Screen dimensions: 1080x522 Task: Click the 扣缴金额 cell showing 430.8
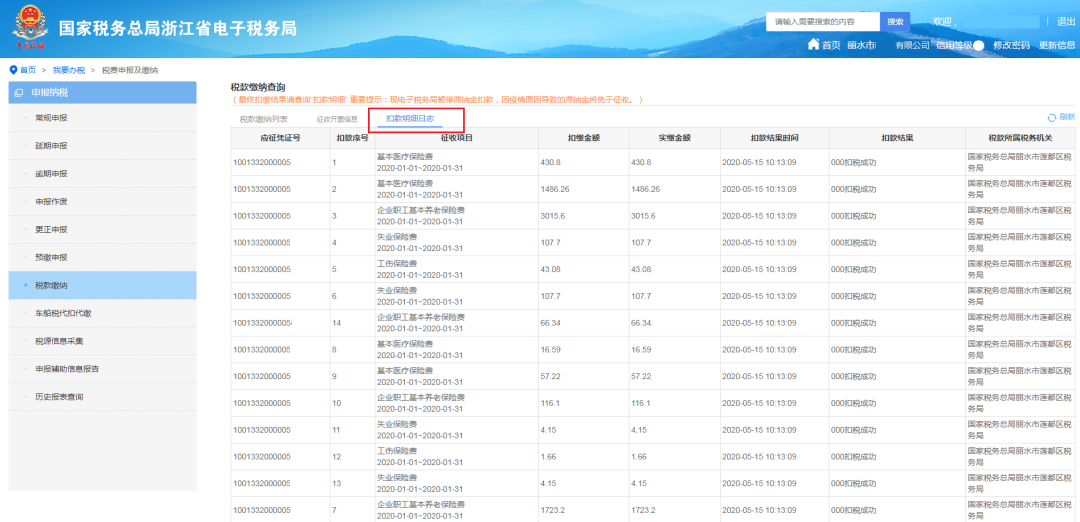[583, 162]
